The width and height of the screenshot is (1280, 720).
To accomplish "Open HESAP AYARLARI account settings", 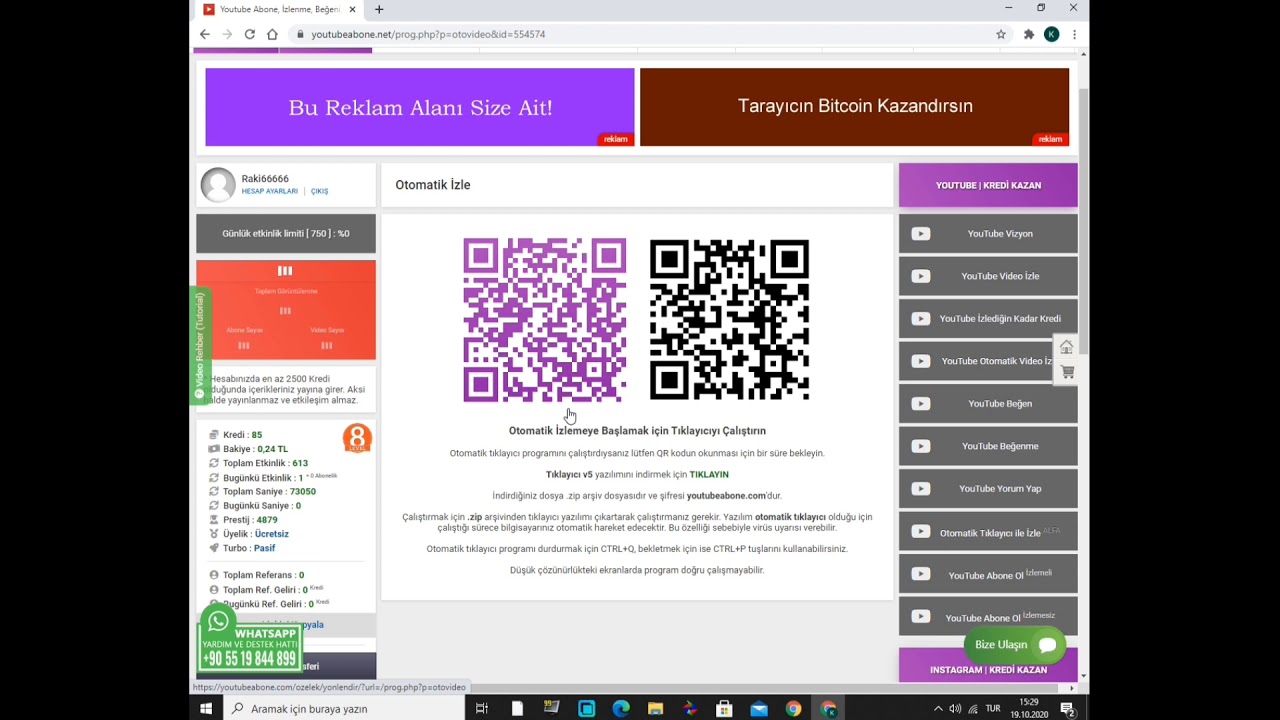I will (270, 191).
